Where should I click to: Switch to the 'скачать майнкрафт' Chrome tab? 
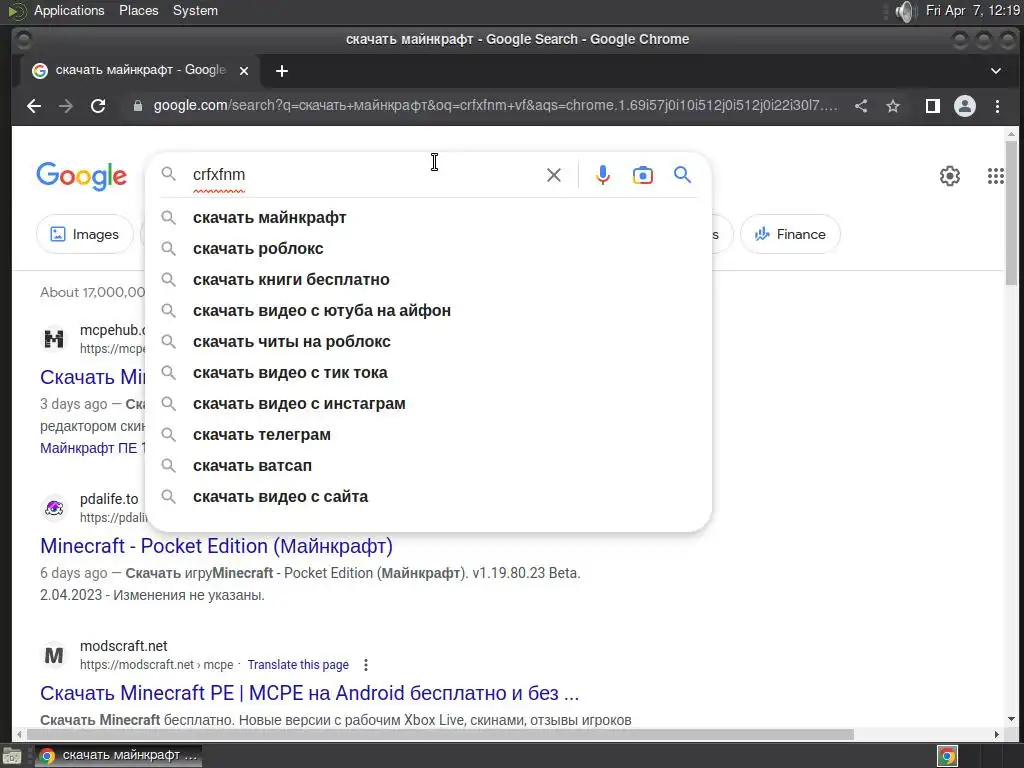click(140, 71)
